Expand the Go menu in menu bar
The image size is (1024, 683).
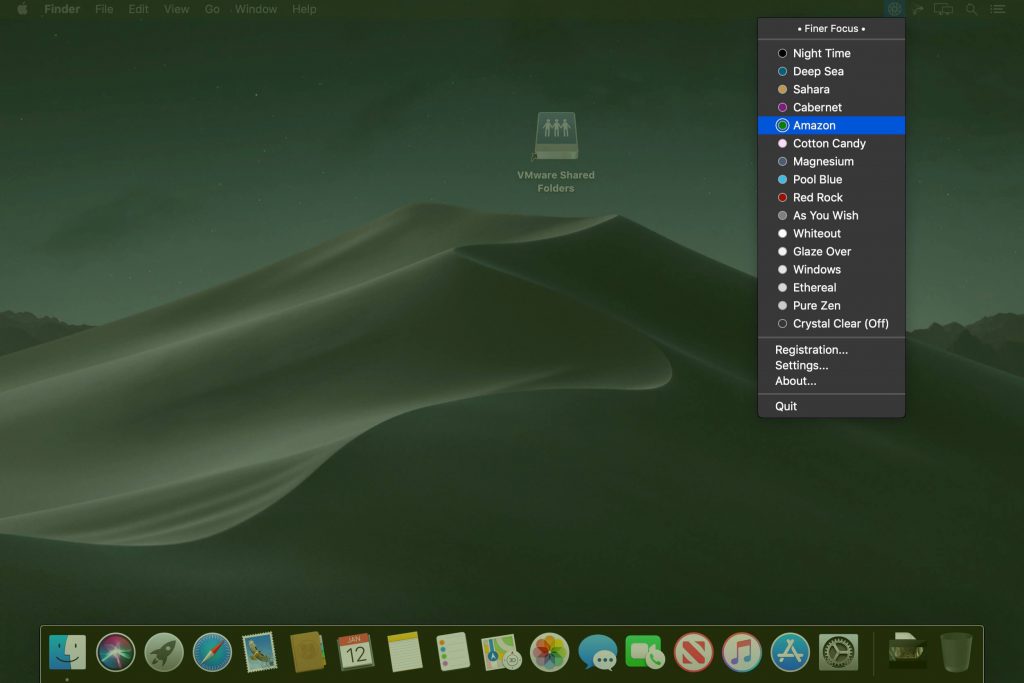[212, 9]
